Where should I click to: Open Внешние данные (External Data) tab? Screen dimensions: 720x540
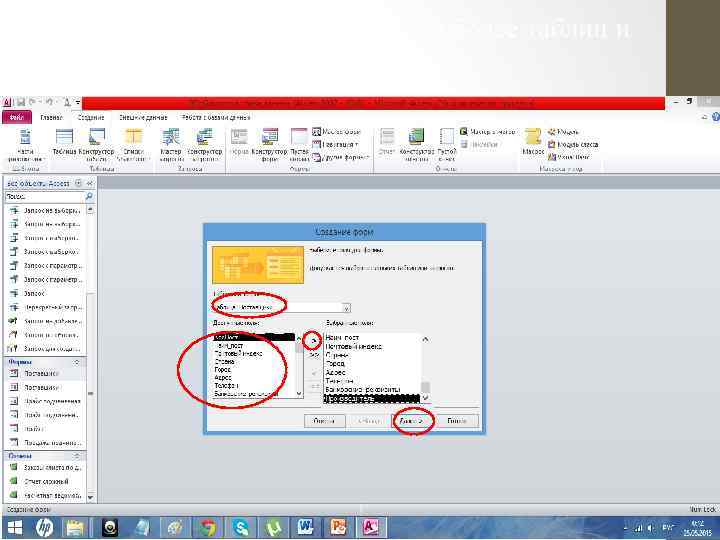143,118
